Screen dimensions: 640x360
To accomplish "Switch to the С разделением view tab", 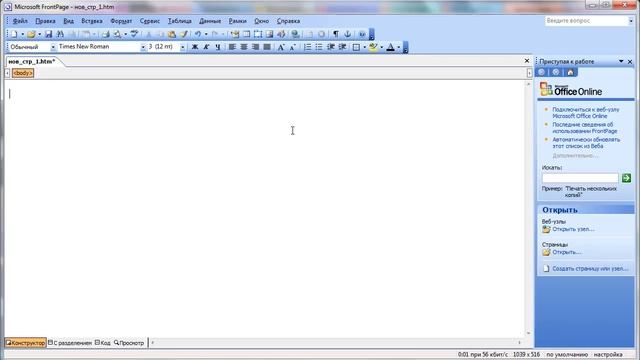I will (x=70, y=343).
